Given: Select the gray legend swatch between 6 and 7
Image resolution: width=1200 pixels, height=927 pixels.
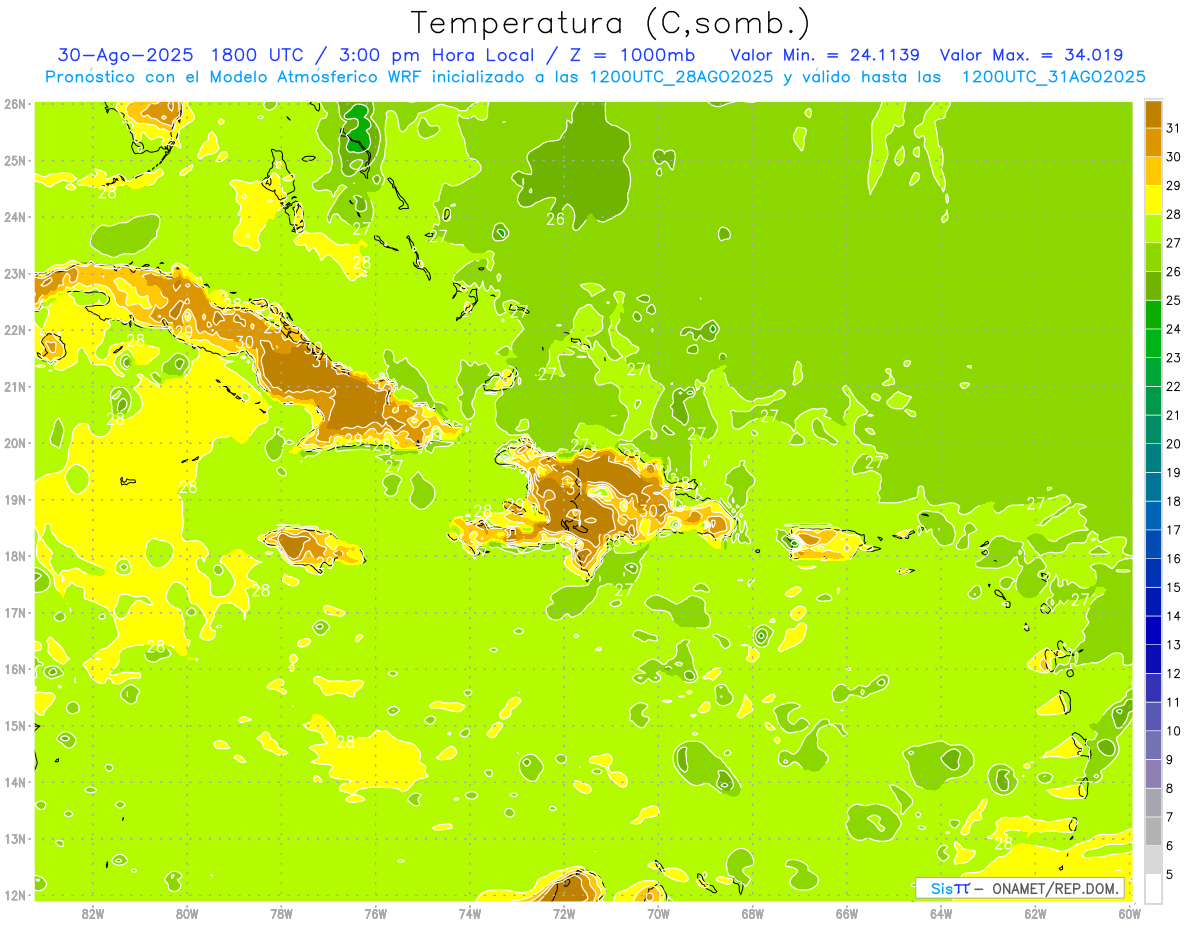Looking at the screenshot, I should click(1153, 831).
